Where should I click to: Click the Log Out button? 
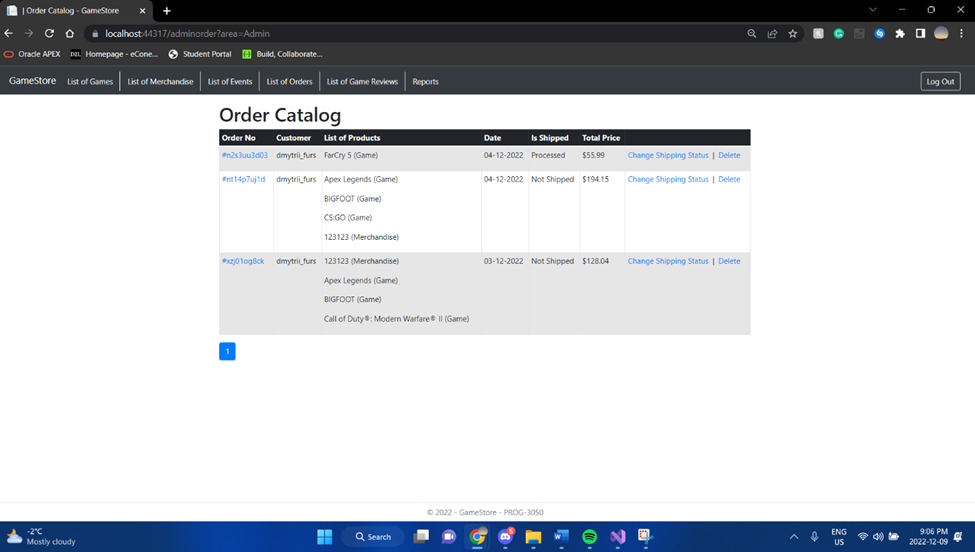tap(940, 81)
